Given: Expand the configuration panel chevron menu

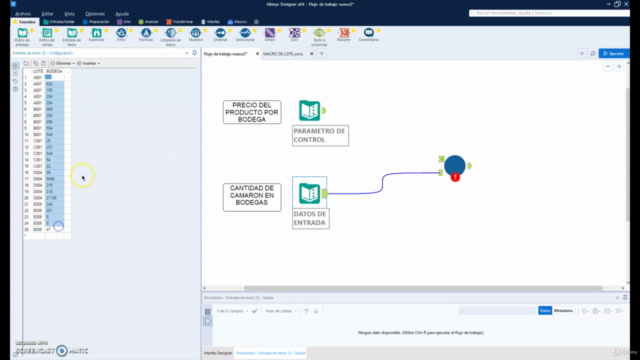Looking at the screenshot, I should 187,53.
